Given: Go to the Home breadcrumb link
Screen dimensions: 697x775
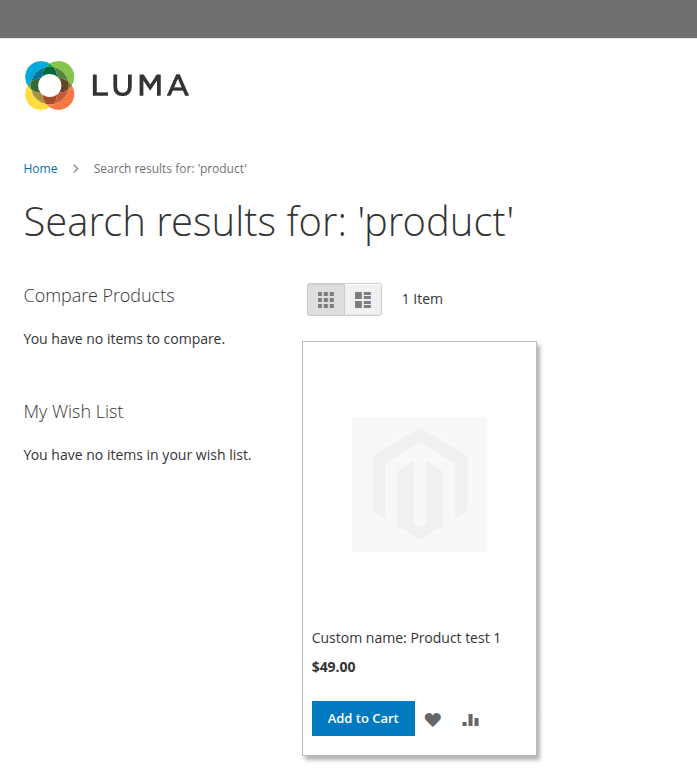Looking at the screenshot, I should (41, 169).
